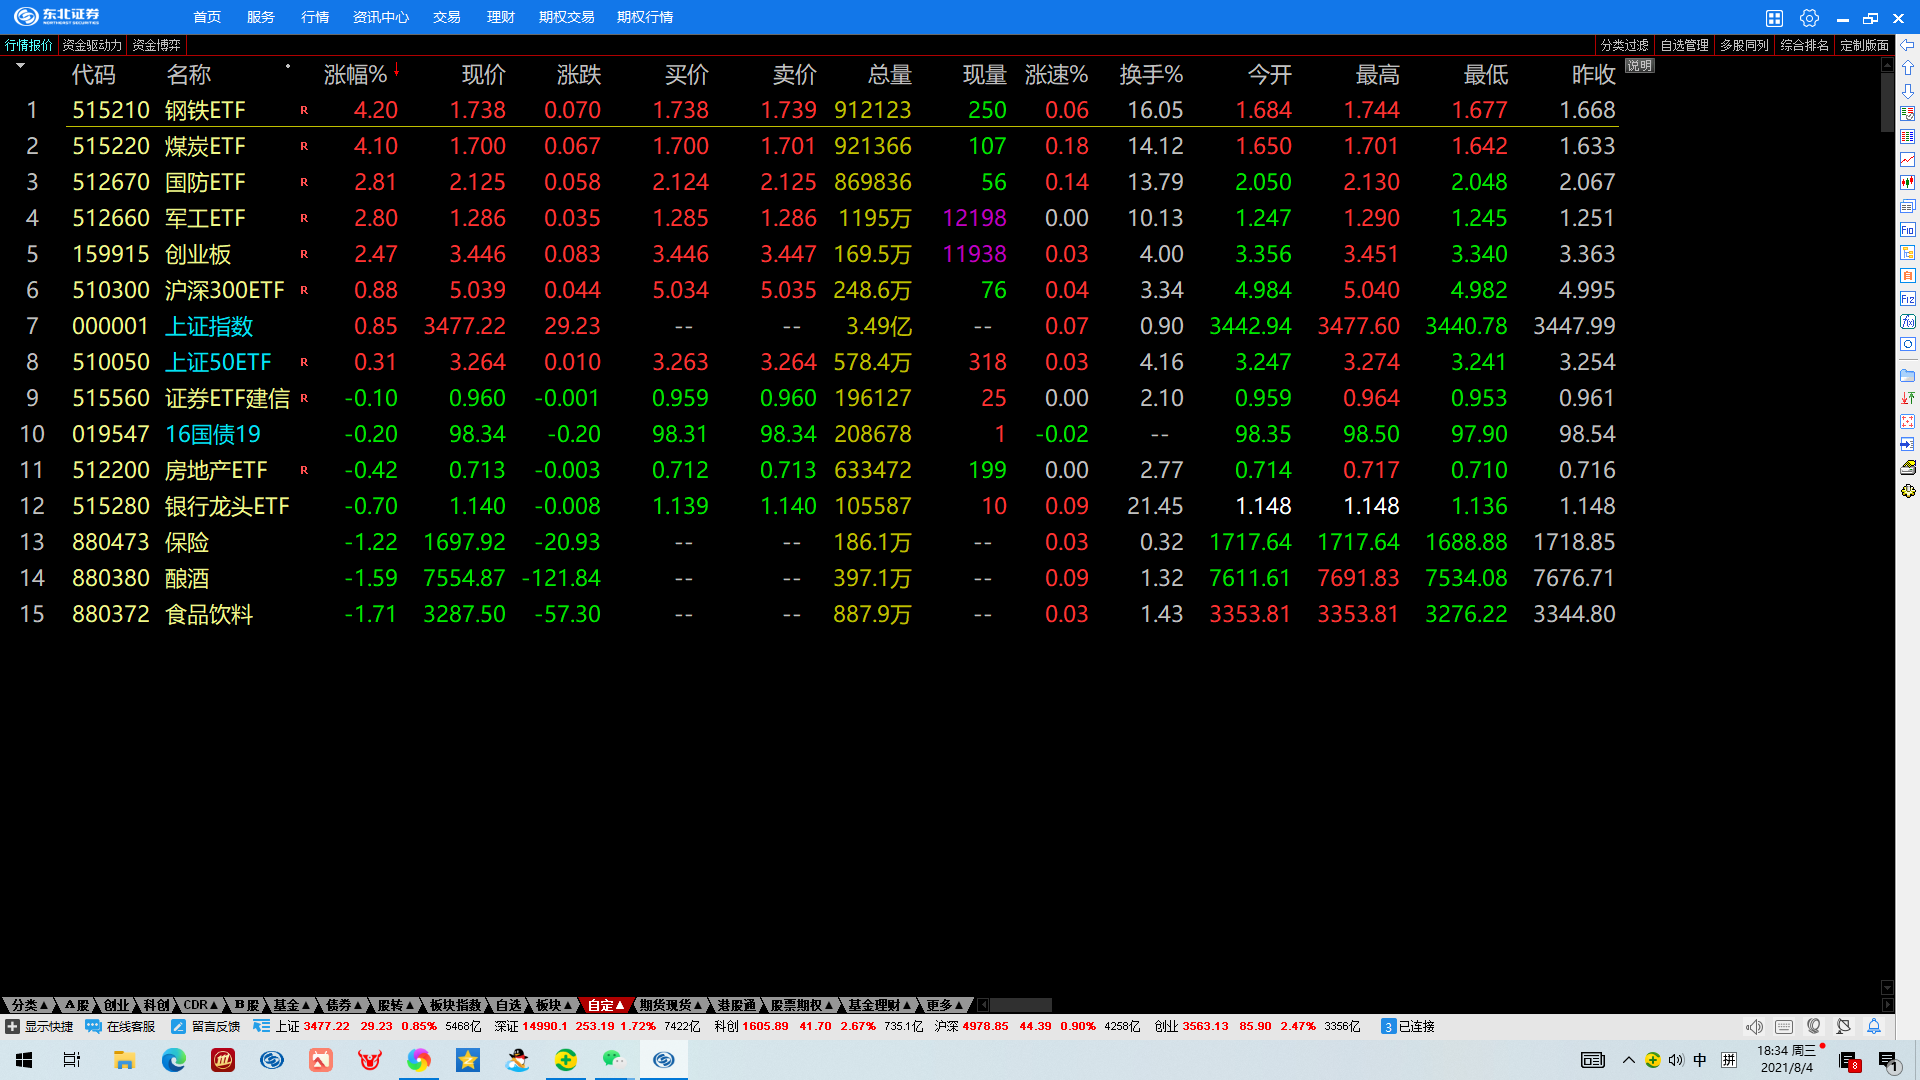1920x1080 pixels.
Task: Click the grid layout icon in title bar
Action: [1774, 18]
